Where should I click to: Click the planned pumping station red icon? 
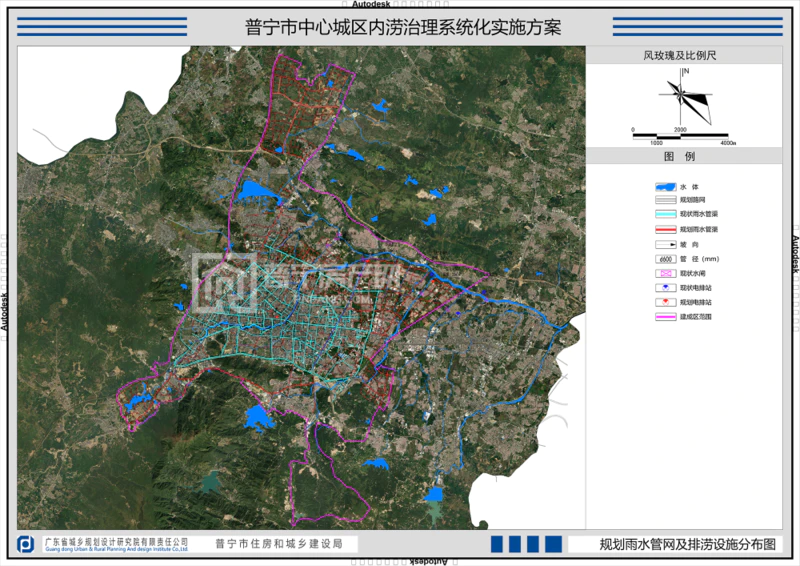click(665, 301)
